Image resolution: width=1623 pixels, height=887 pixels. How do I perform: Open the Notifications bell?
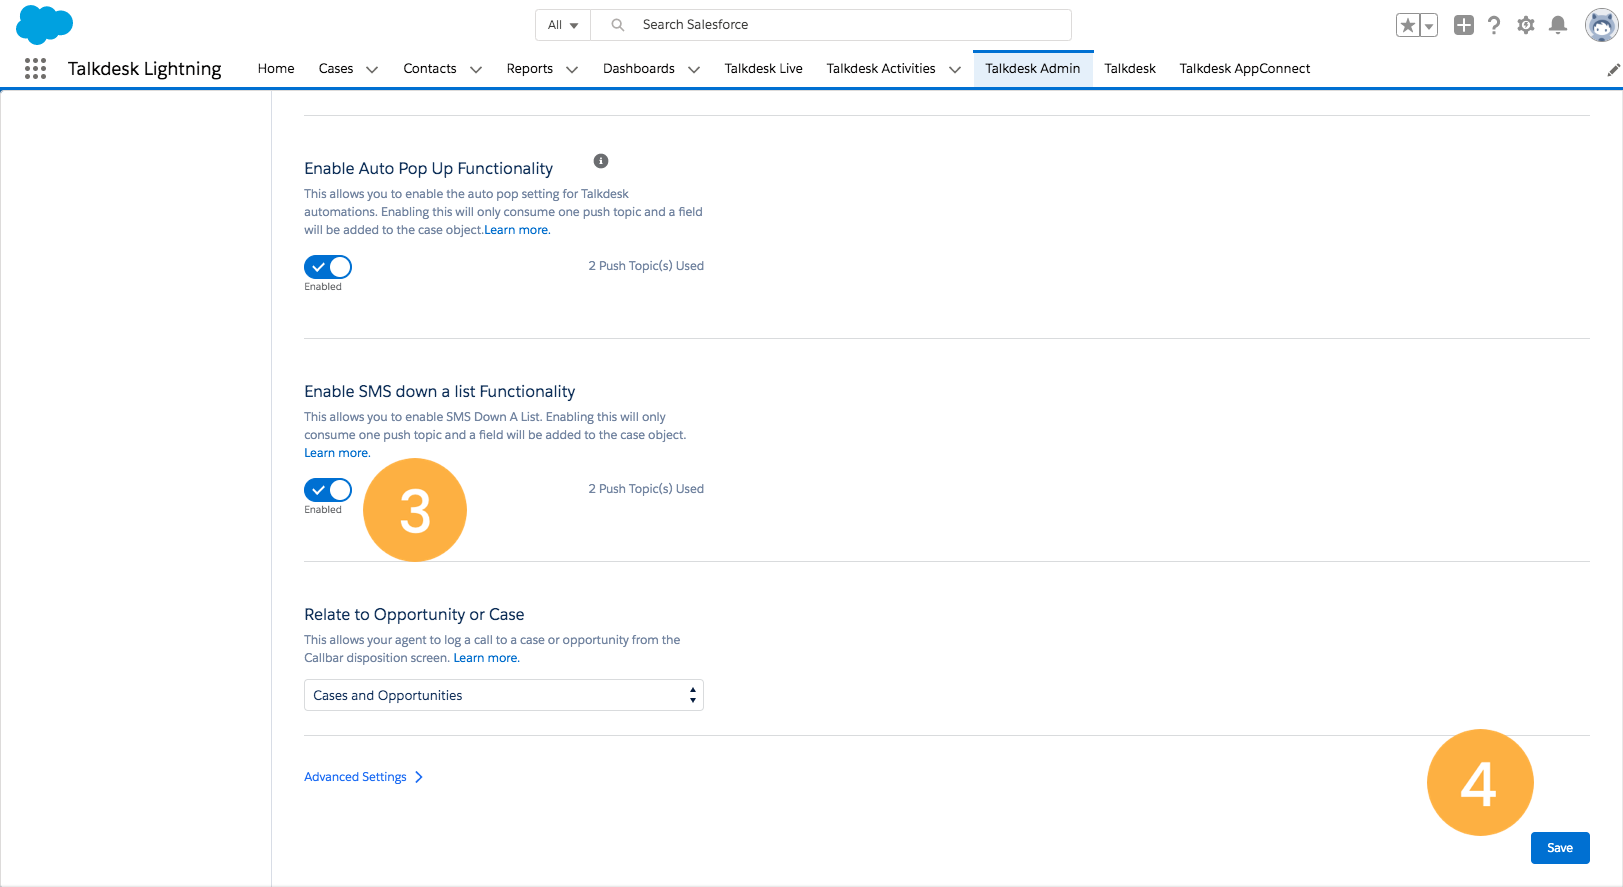(x=1558, y=26)
